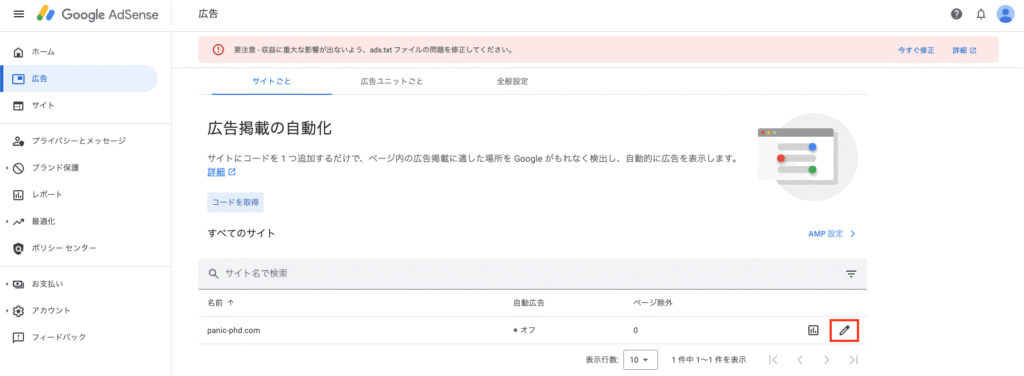Open プライバシーとメッセージ in the sidebar

pyautogui.click(x=79, y=140)
